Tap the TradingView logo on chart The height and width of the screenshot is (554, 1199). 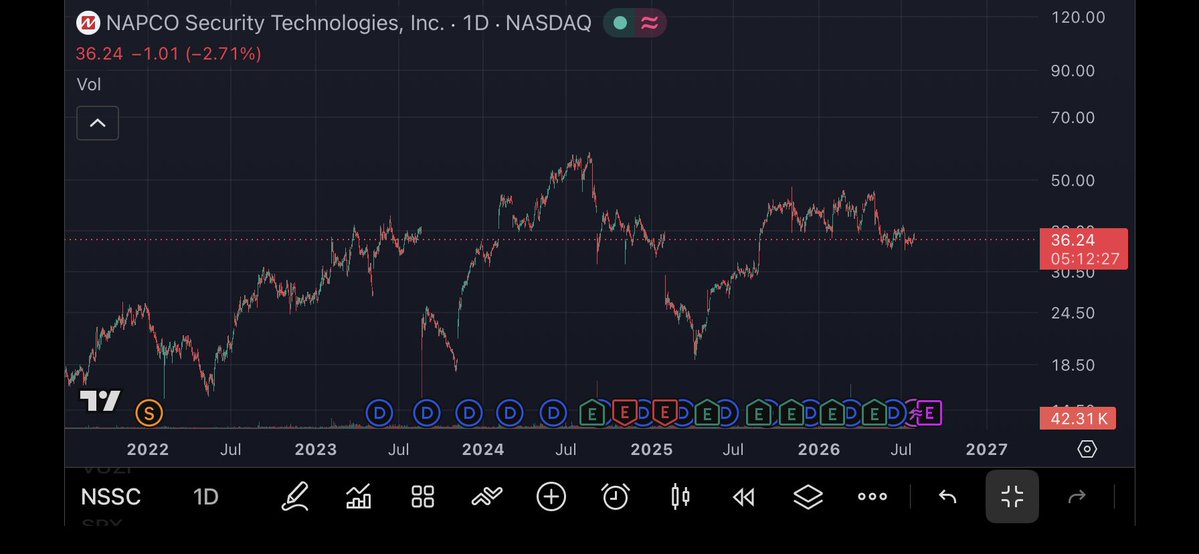[x=99, y=400]
